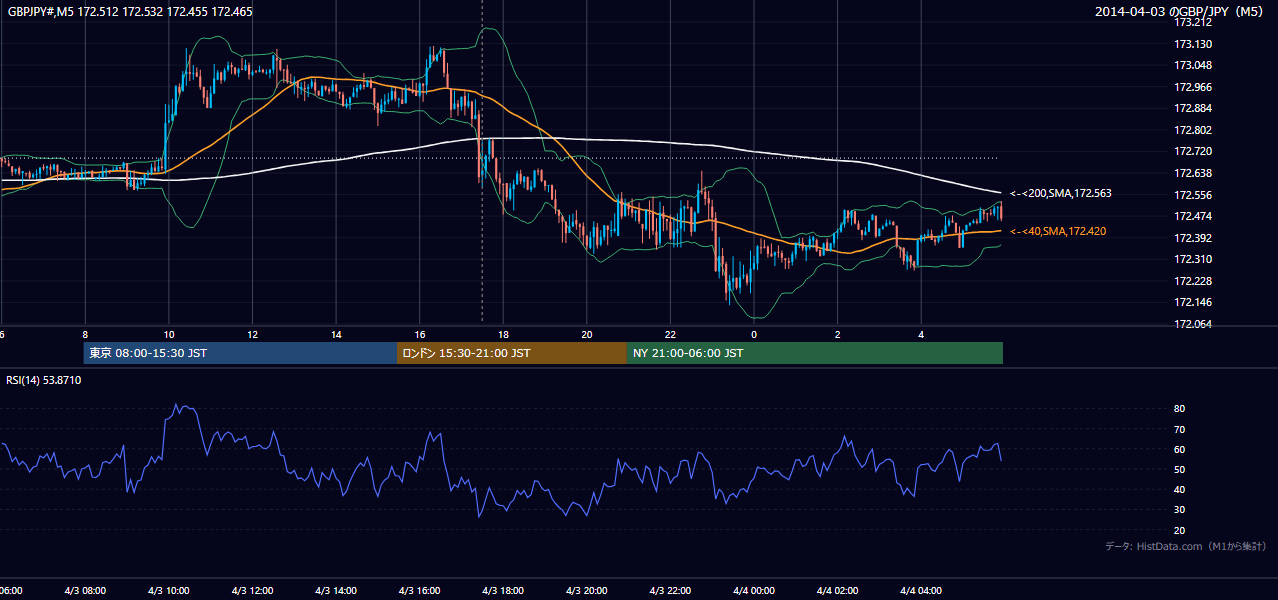Viewport: 1278px width, 600px height.
Task: Click RSI level 50 on the axis
Action: point(1180,469)
